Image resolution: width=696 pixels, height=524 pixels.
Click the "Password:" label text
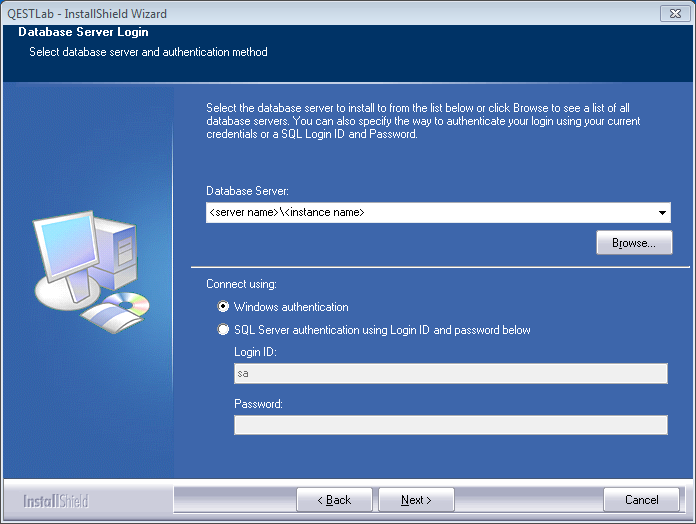[x=258, y=404]
